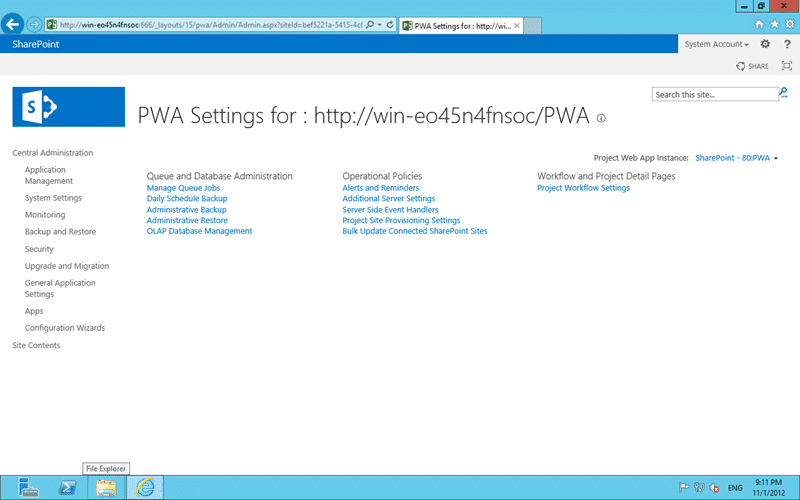Open Project Site Provisioning Settings link
This screenshot has height=500, width=800.
click(402, 220)
